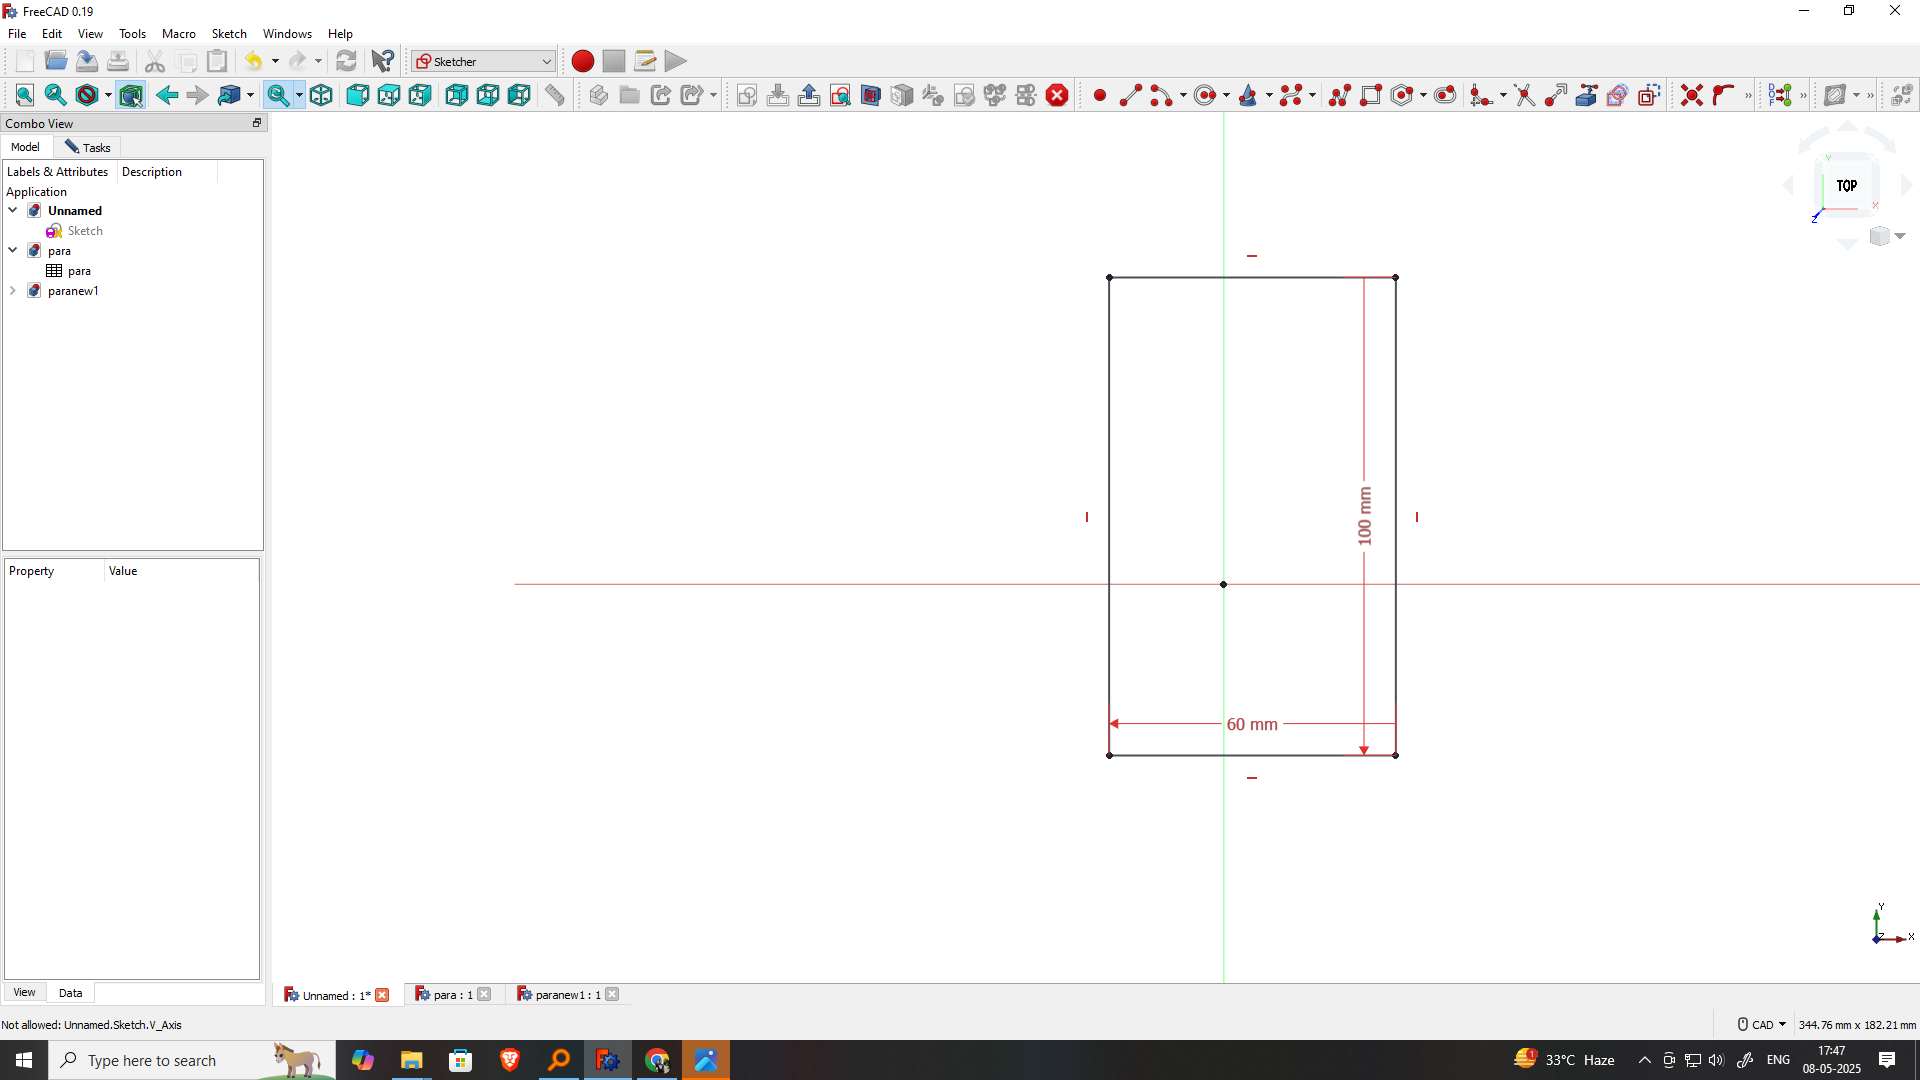1920x1080 pixels.
Task: Switch to the Front view icon
Action: pyautogui.click(x=358, y=96)
